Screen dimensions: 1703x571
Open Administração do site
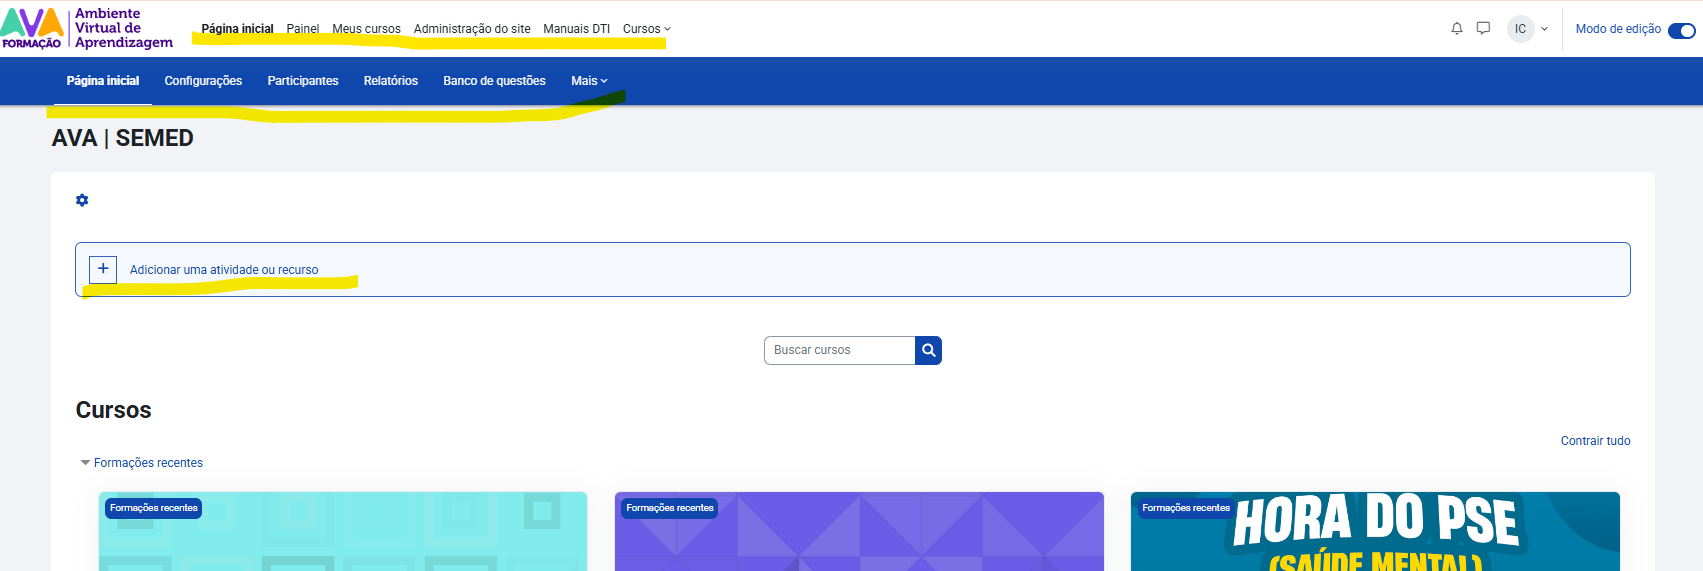tap(472, 29)
